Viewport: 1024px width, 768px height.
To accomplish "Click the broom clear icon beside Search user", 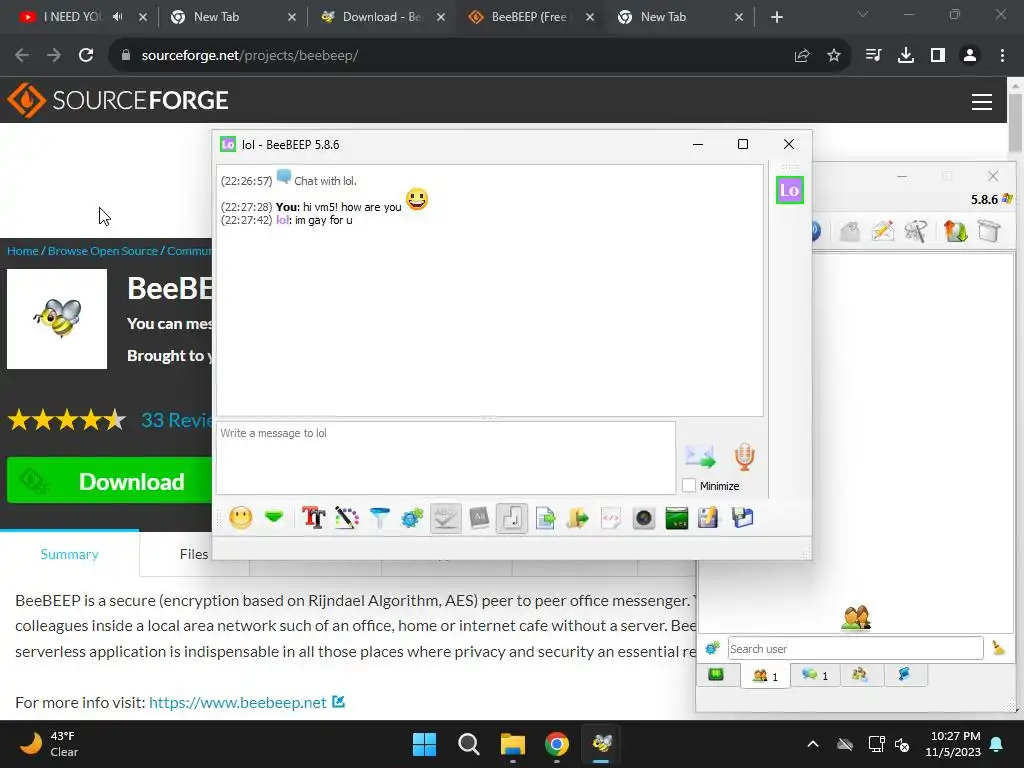I will click(999, 648).
